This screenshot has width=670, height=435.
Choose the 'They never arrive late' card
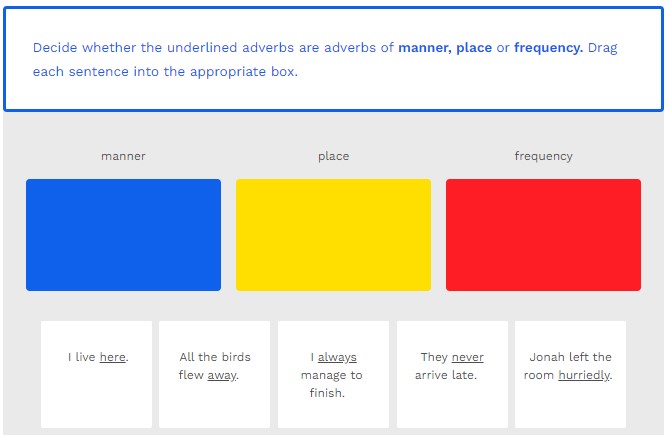click(452, 374)
